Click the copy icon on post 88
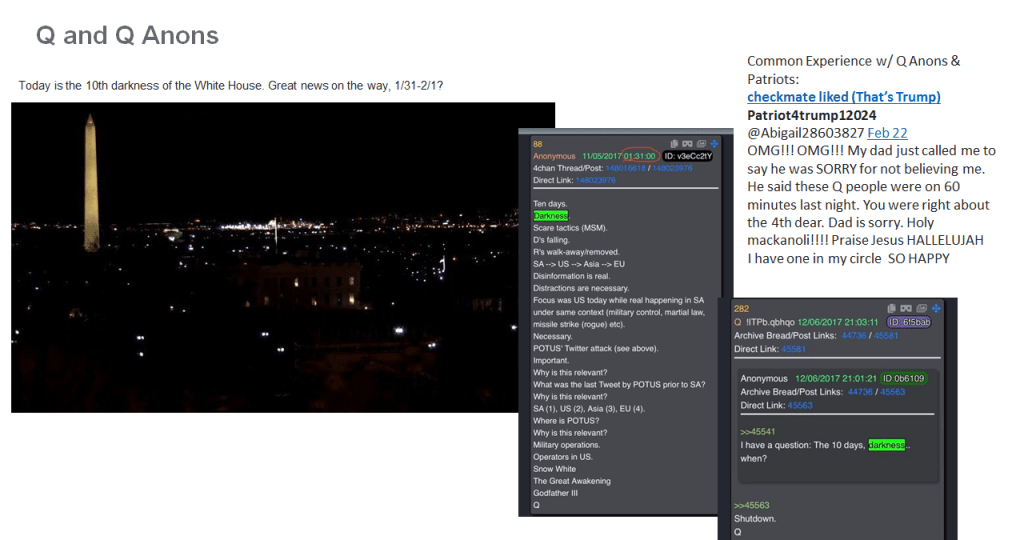The height and width of the screenshot is (540, 1024). coord(676,144)
